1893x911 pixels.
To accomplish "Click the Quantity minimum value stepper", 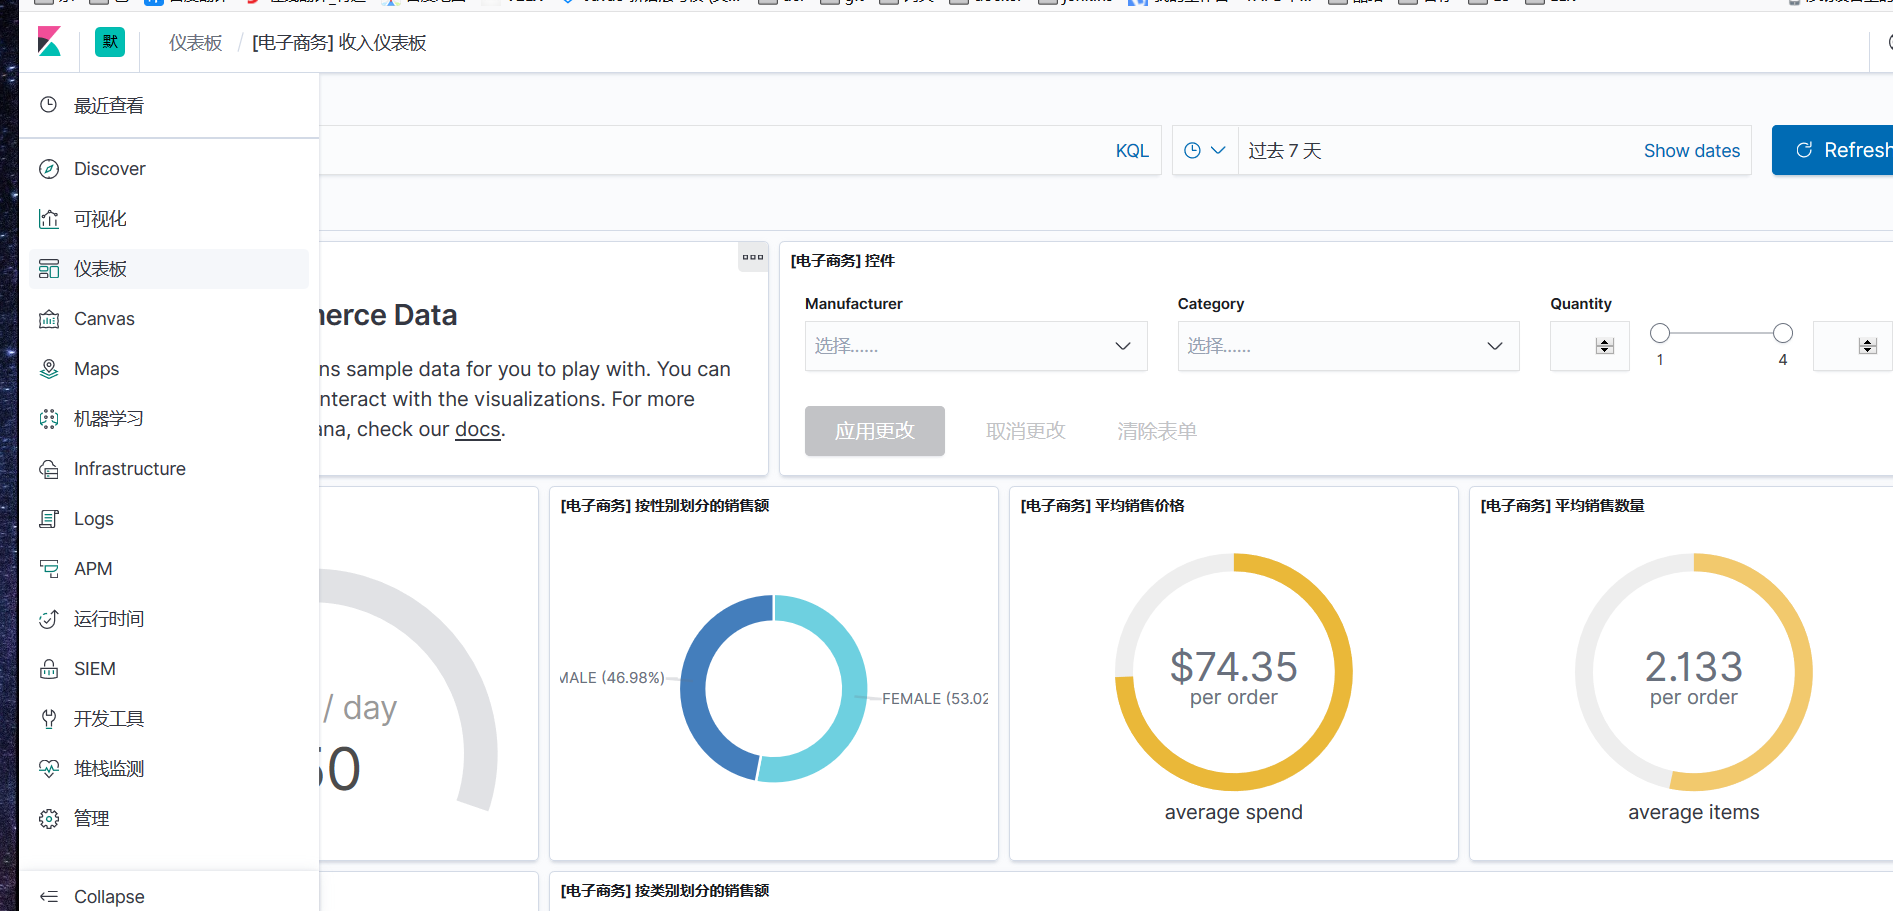I will 1605,346.
